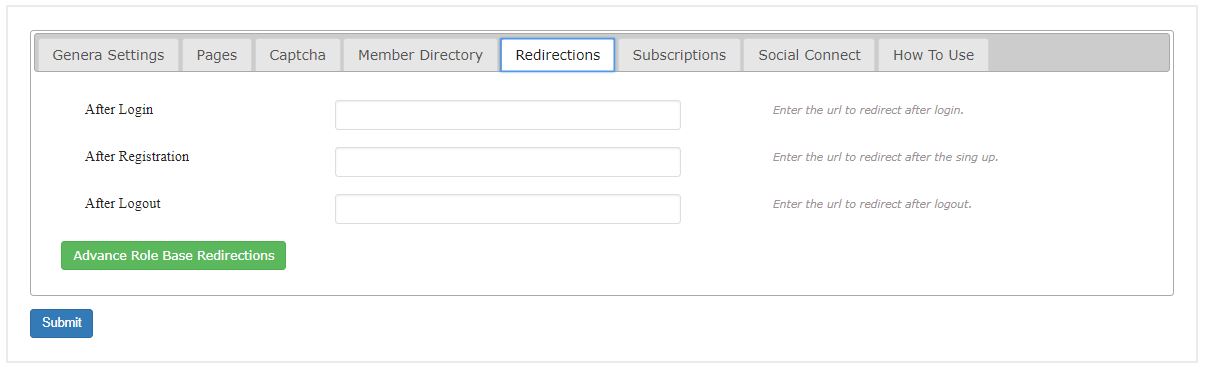Click the After Logout label
Screen dimensions: 1205x369
(x=123, y=204)
